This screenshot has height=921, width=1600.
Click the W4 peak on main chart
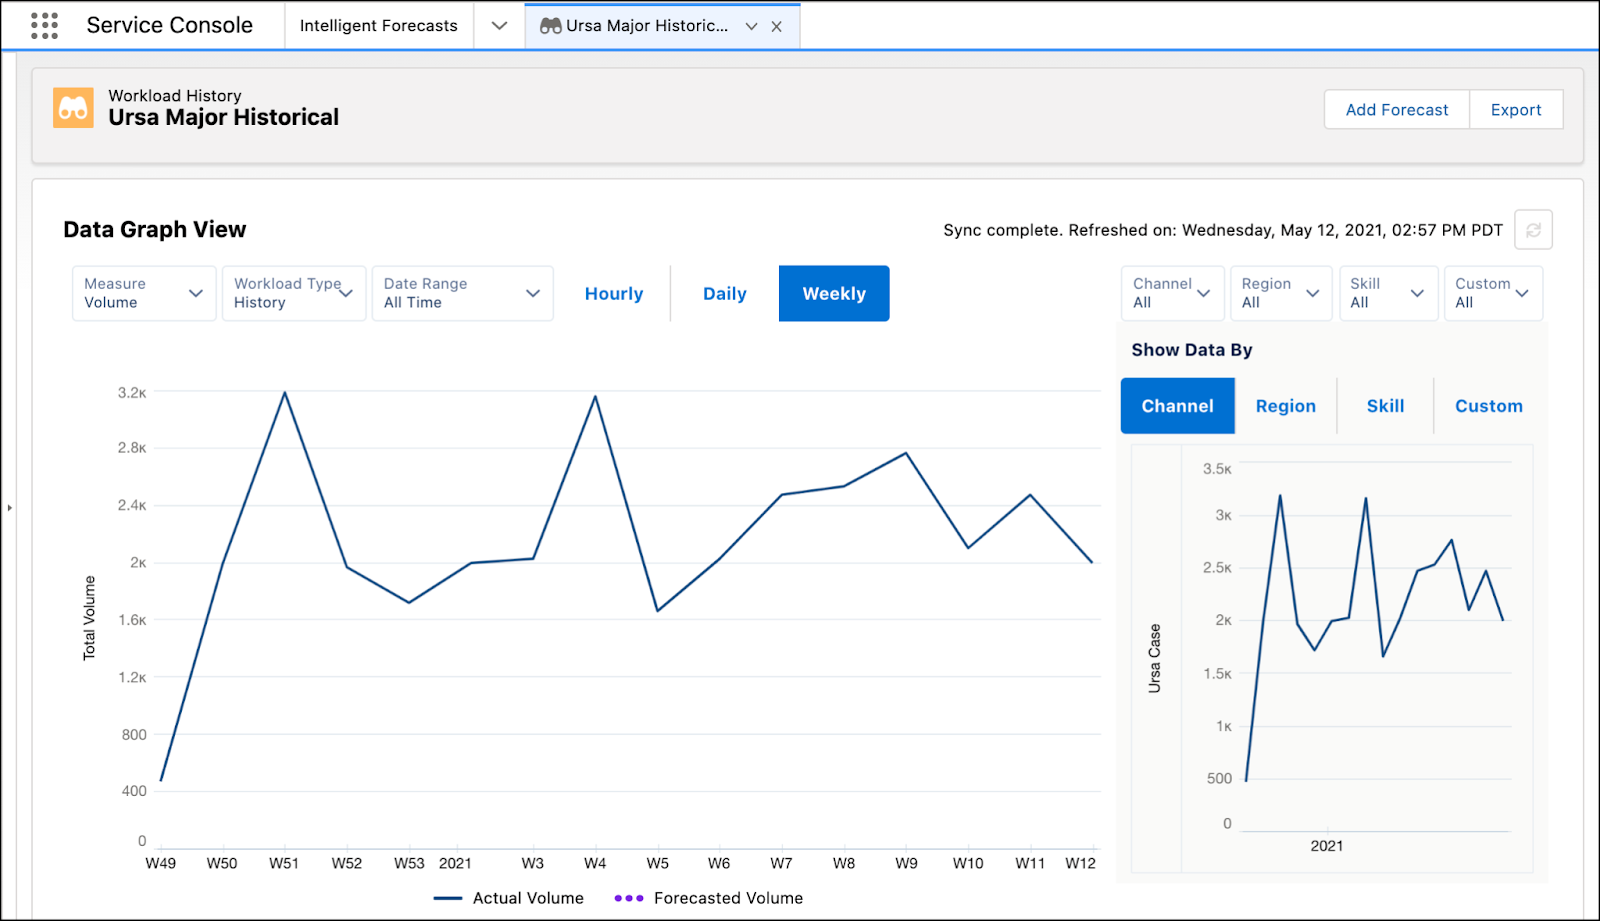(x=596, y=397)
